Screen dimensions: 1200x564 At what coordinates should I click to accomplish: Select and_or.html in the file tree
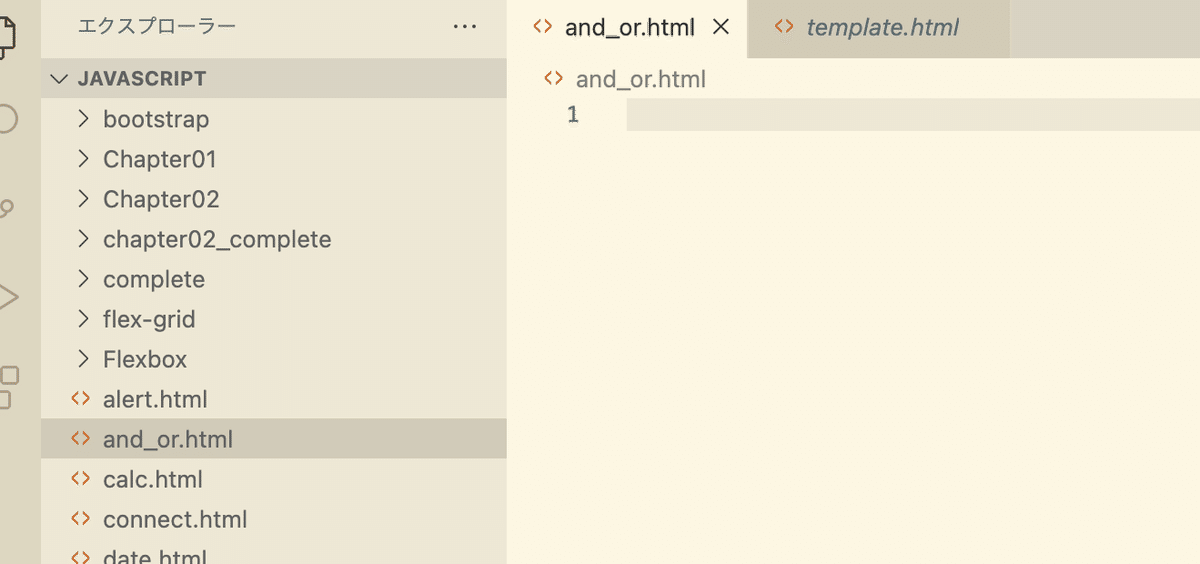click(167, 439)
